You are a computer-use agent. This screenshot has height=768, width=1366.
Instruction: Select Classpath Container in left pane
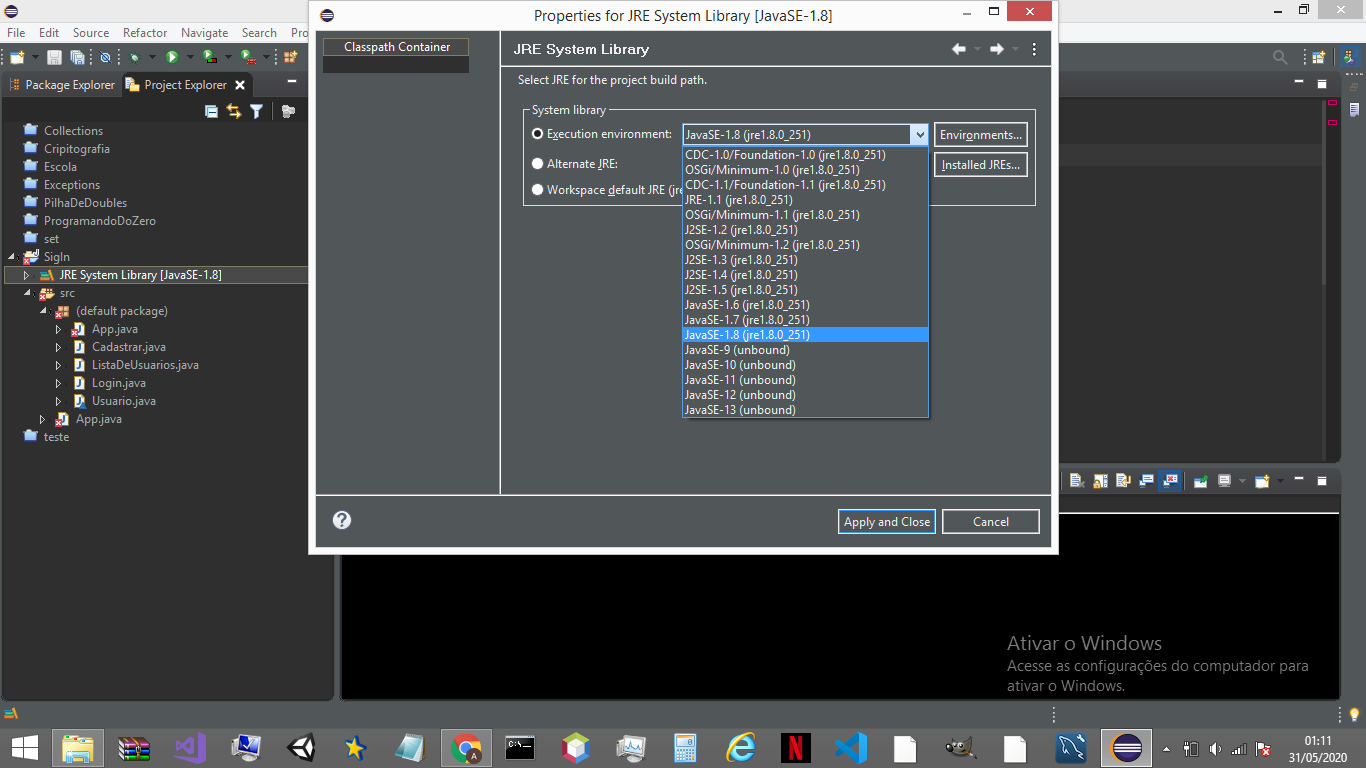[396, 47]
